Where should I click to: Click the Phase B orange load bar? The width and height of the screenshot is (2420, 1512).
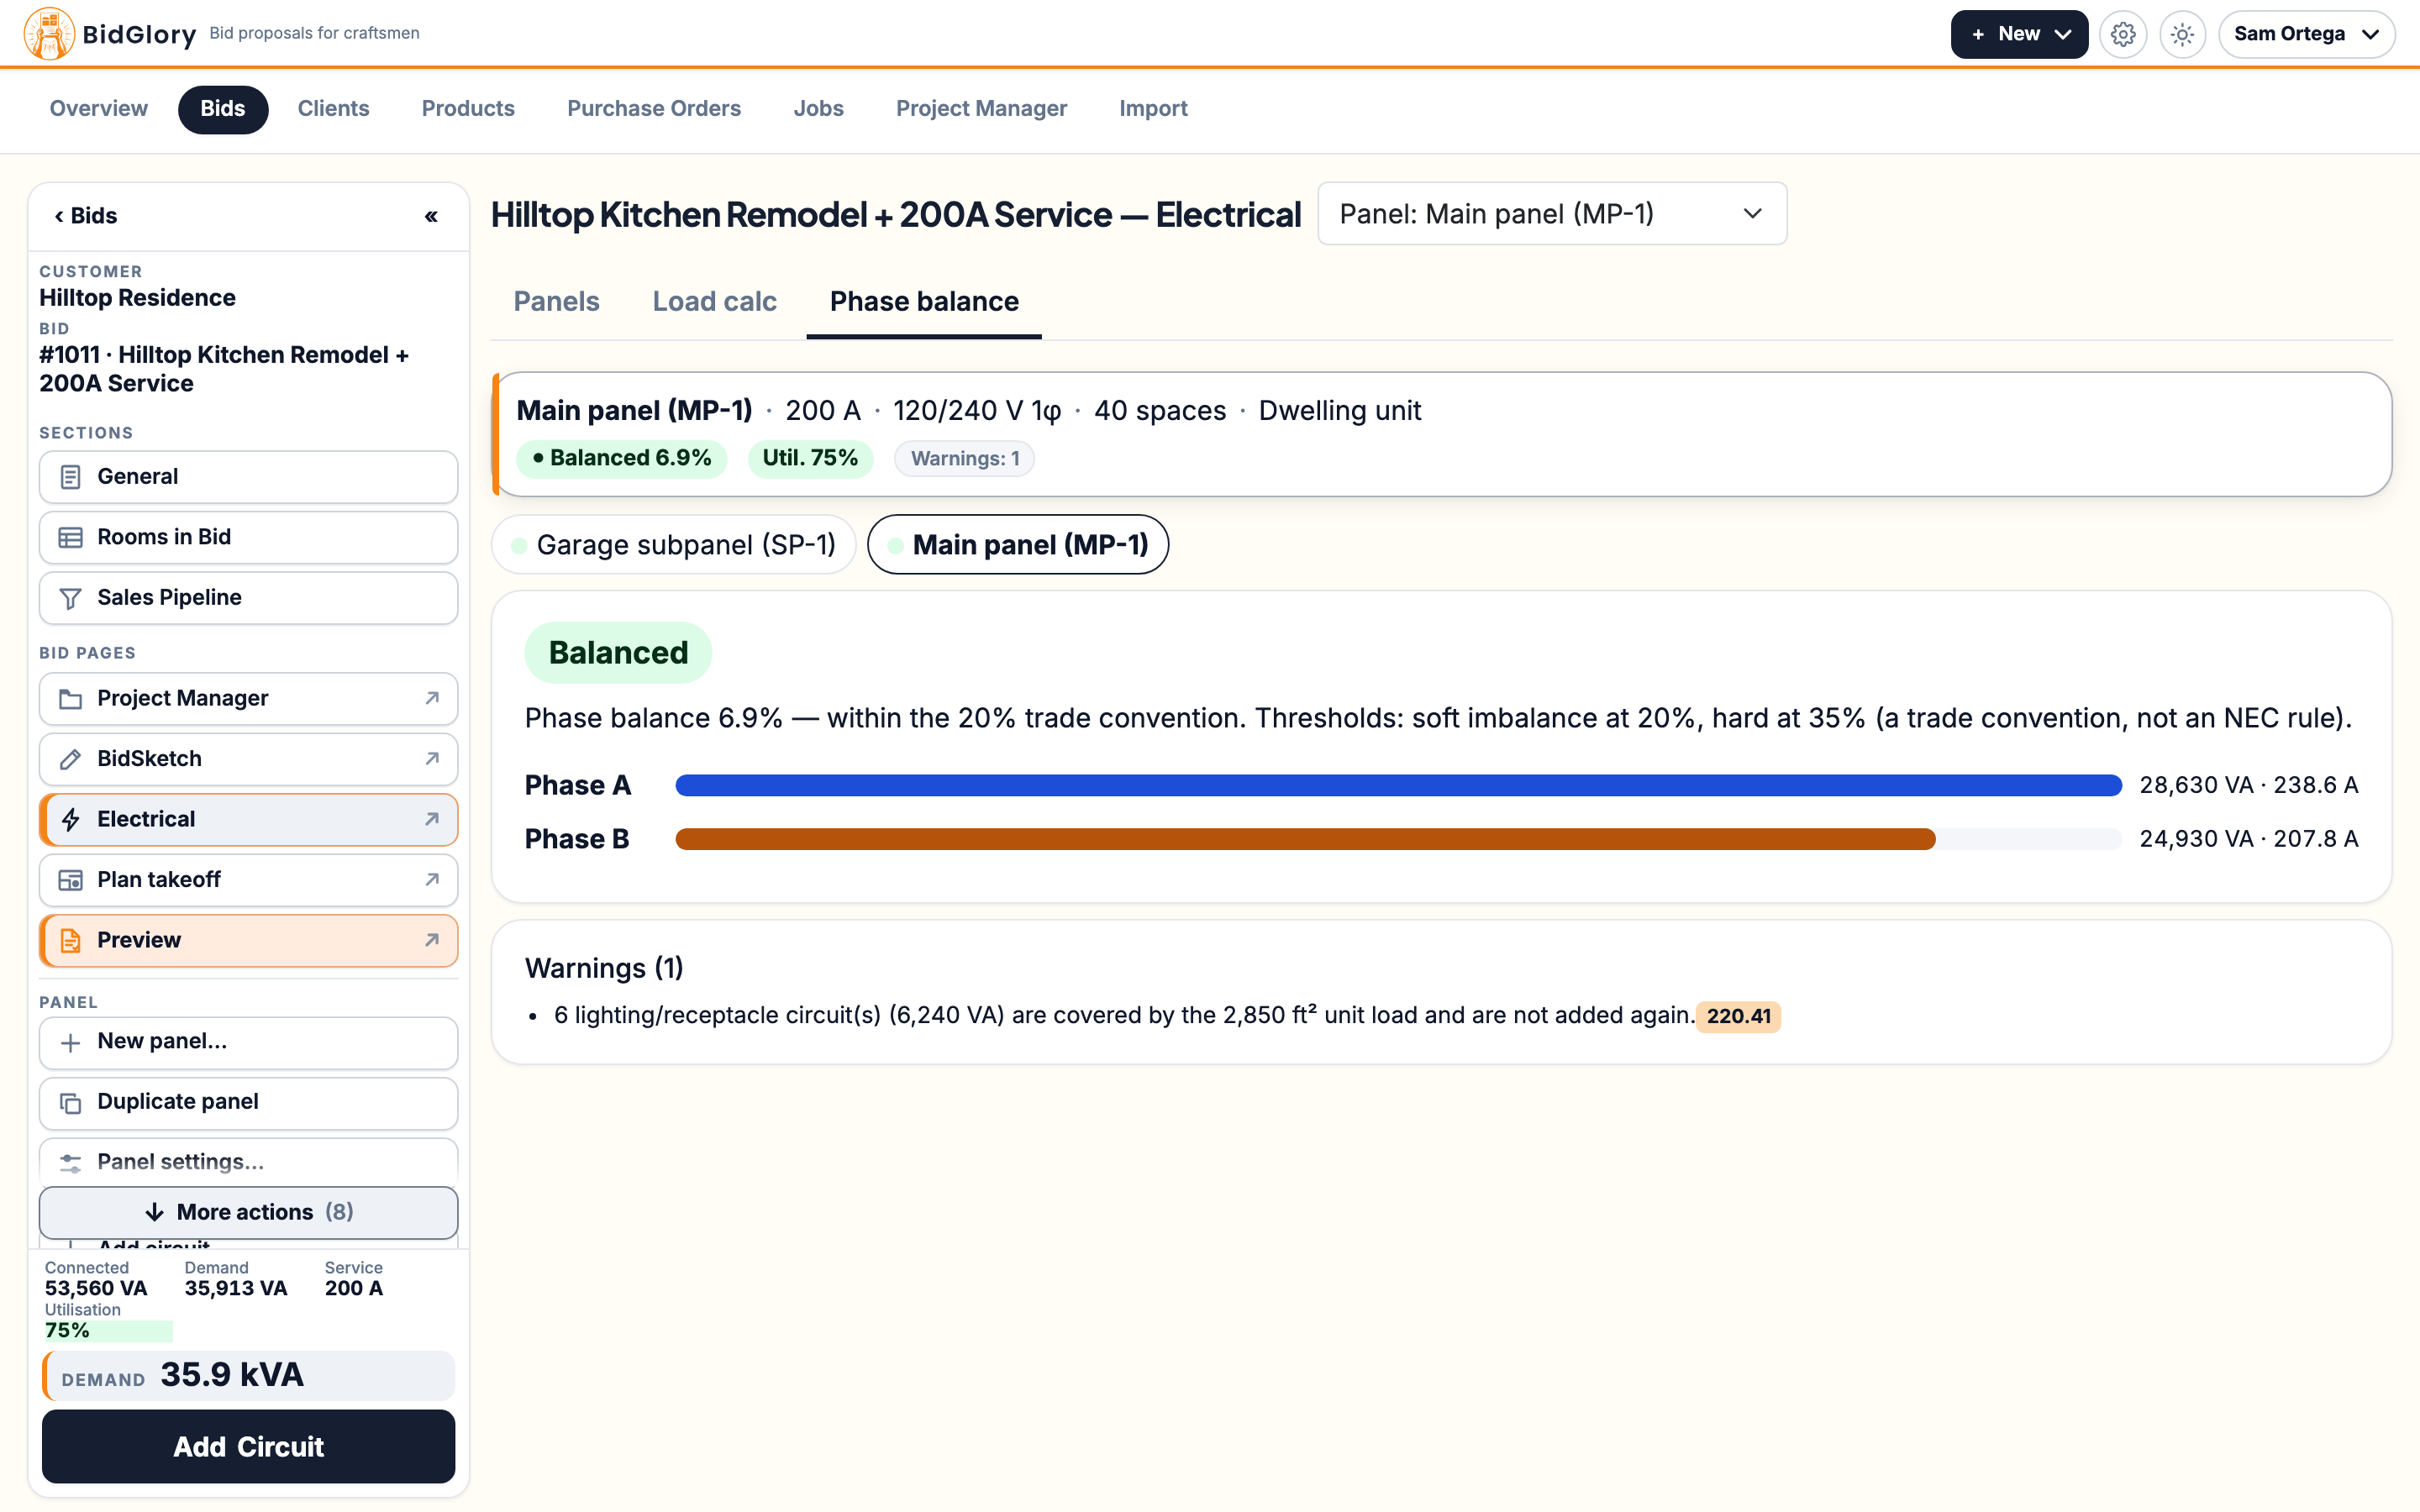[x=1305, y=839]
